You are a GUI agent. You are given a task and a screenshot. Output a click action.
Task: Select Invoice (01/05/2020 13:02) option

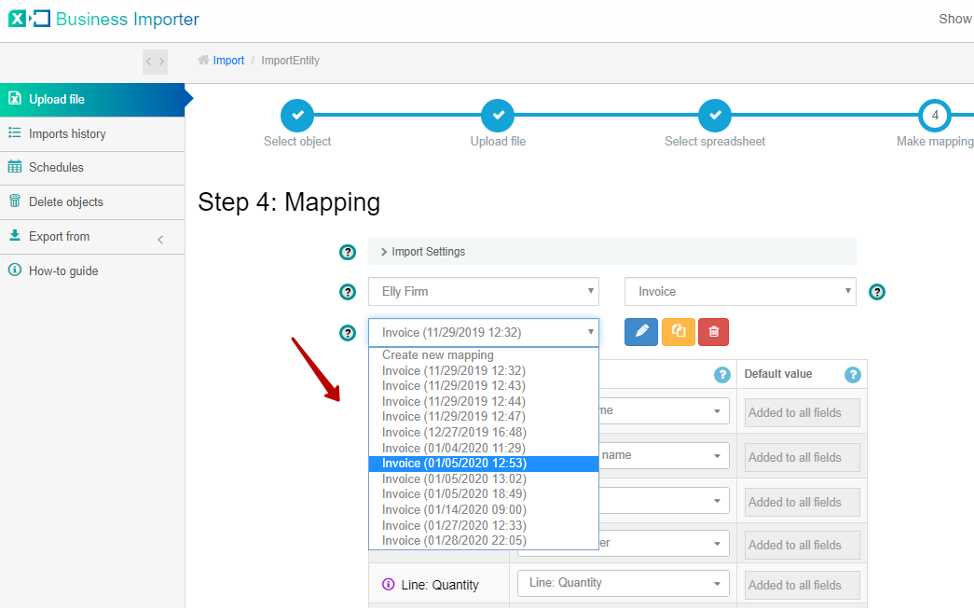pos(483,479)
